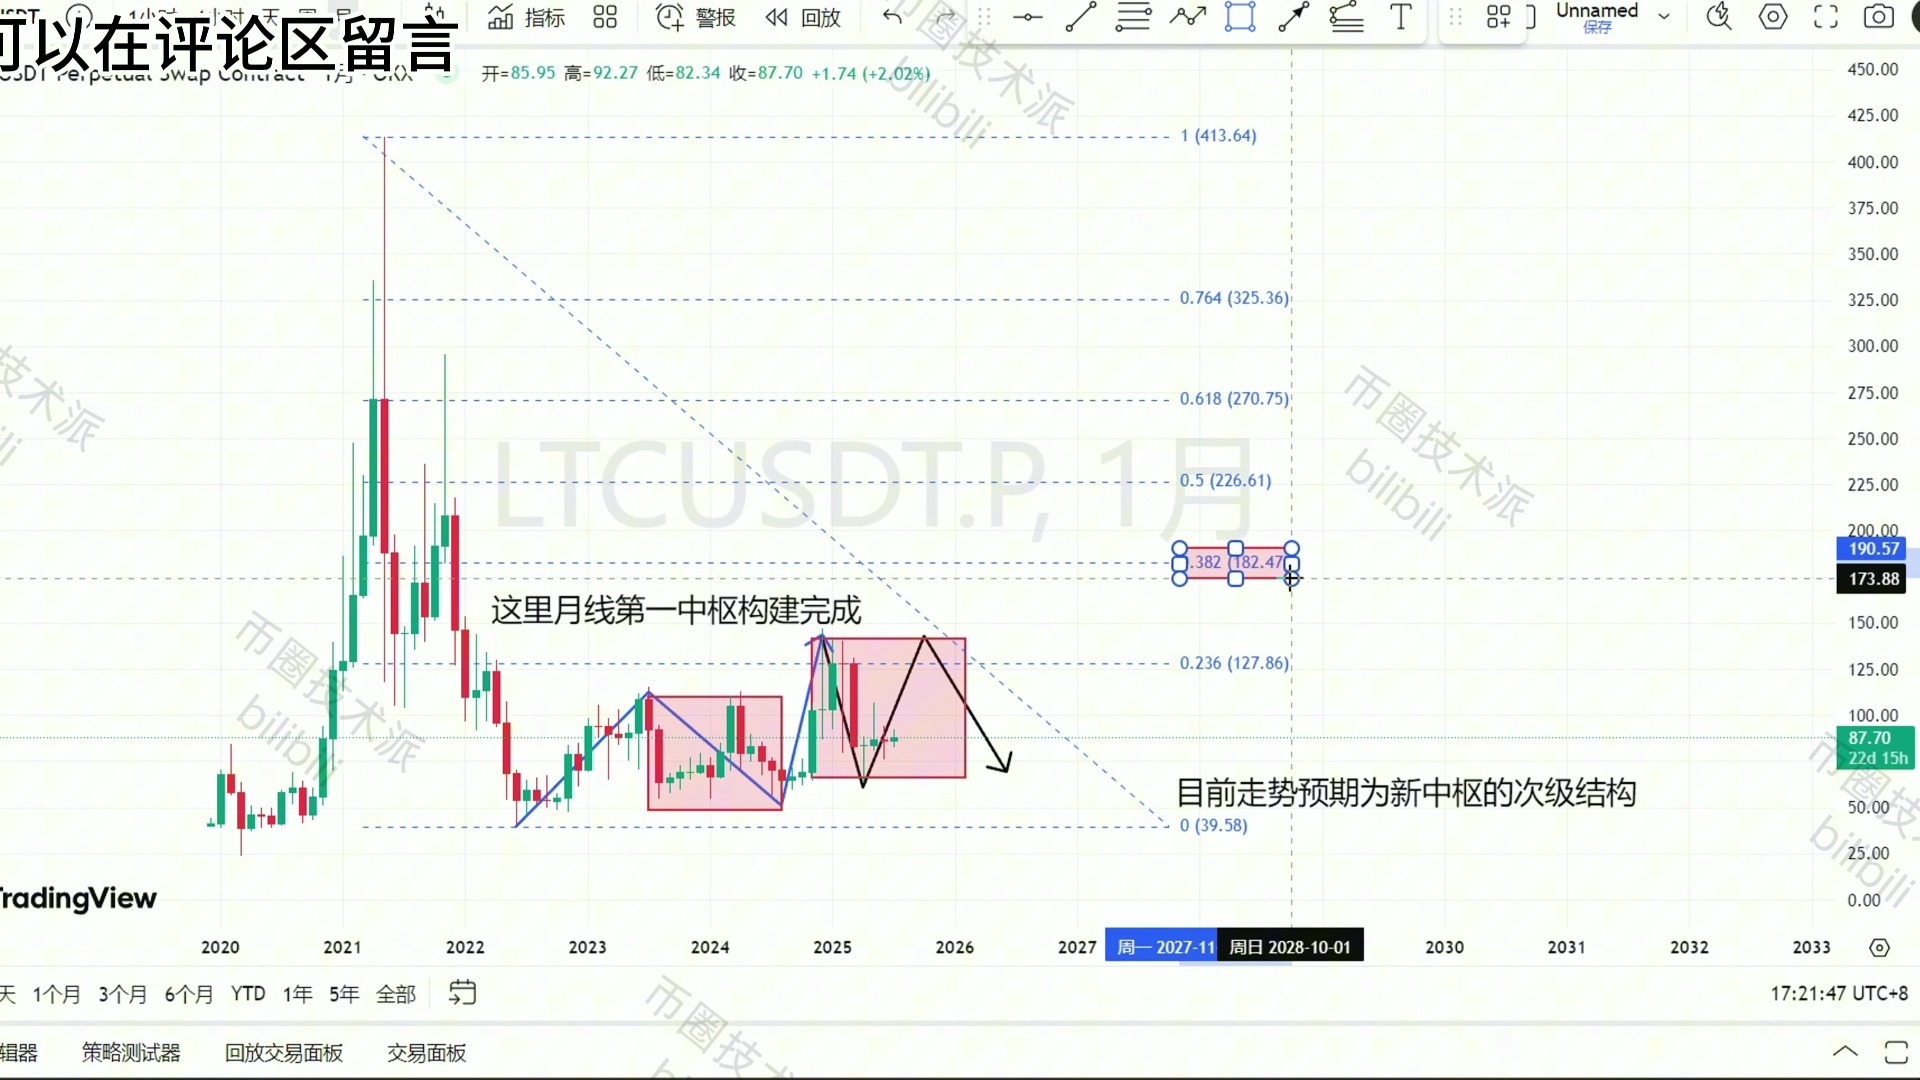This screenshot has height=1080, width=1920.
Task: Enable fullscreen mode icon
Action: tap(1824, 17)
